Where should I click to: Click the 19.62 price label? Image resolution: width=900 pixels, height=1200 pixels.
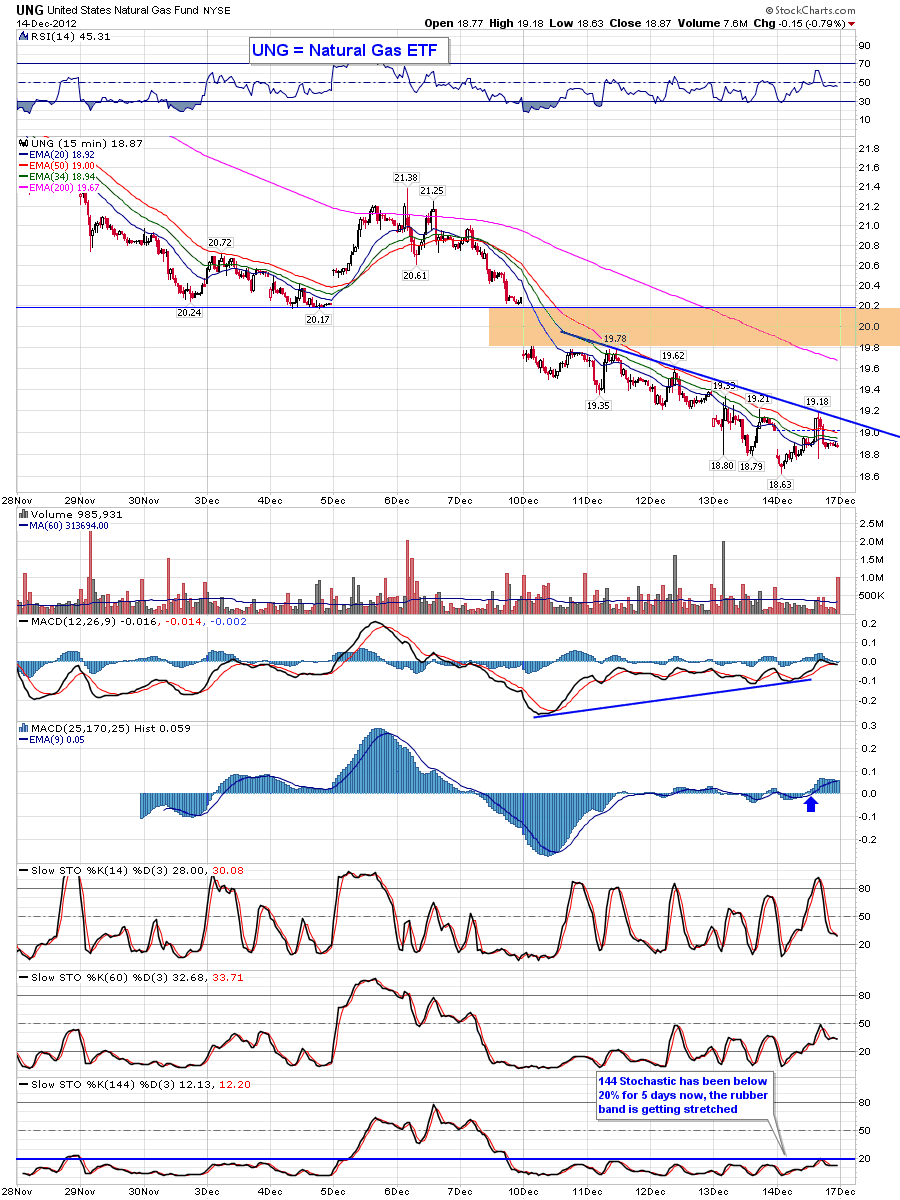click(x=673, y=356)
